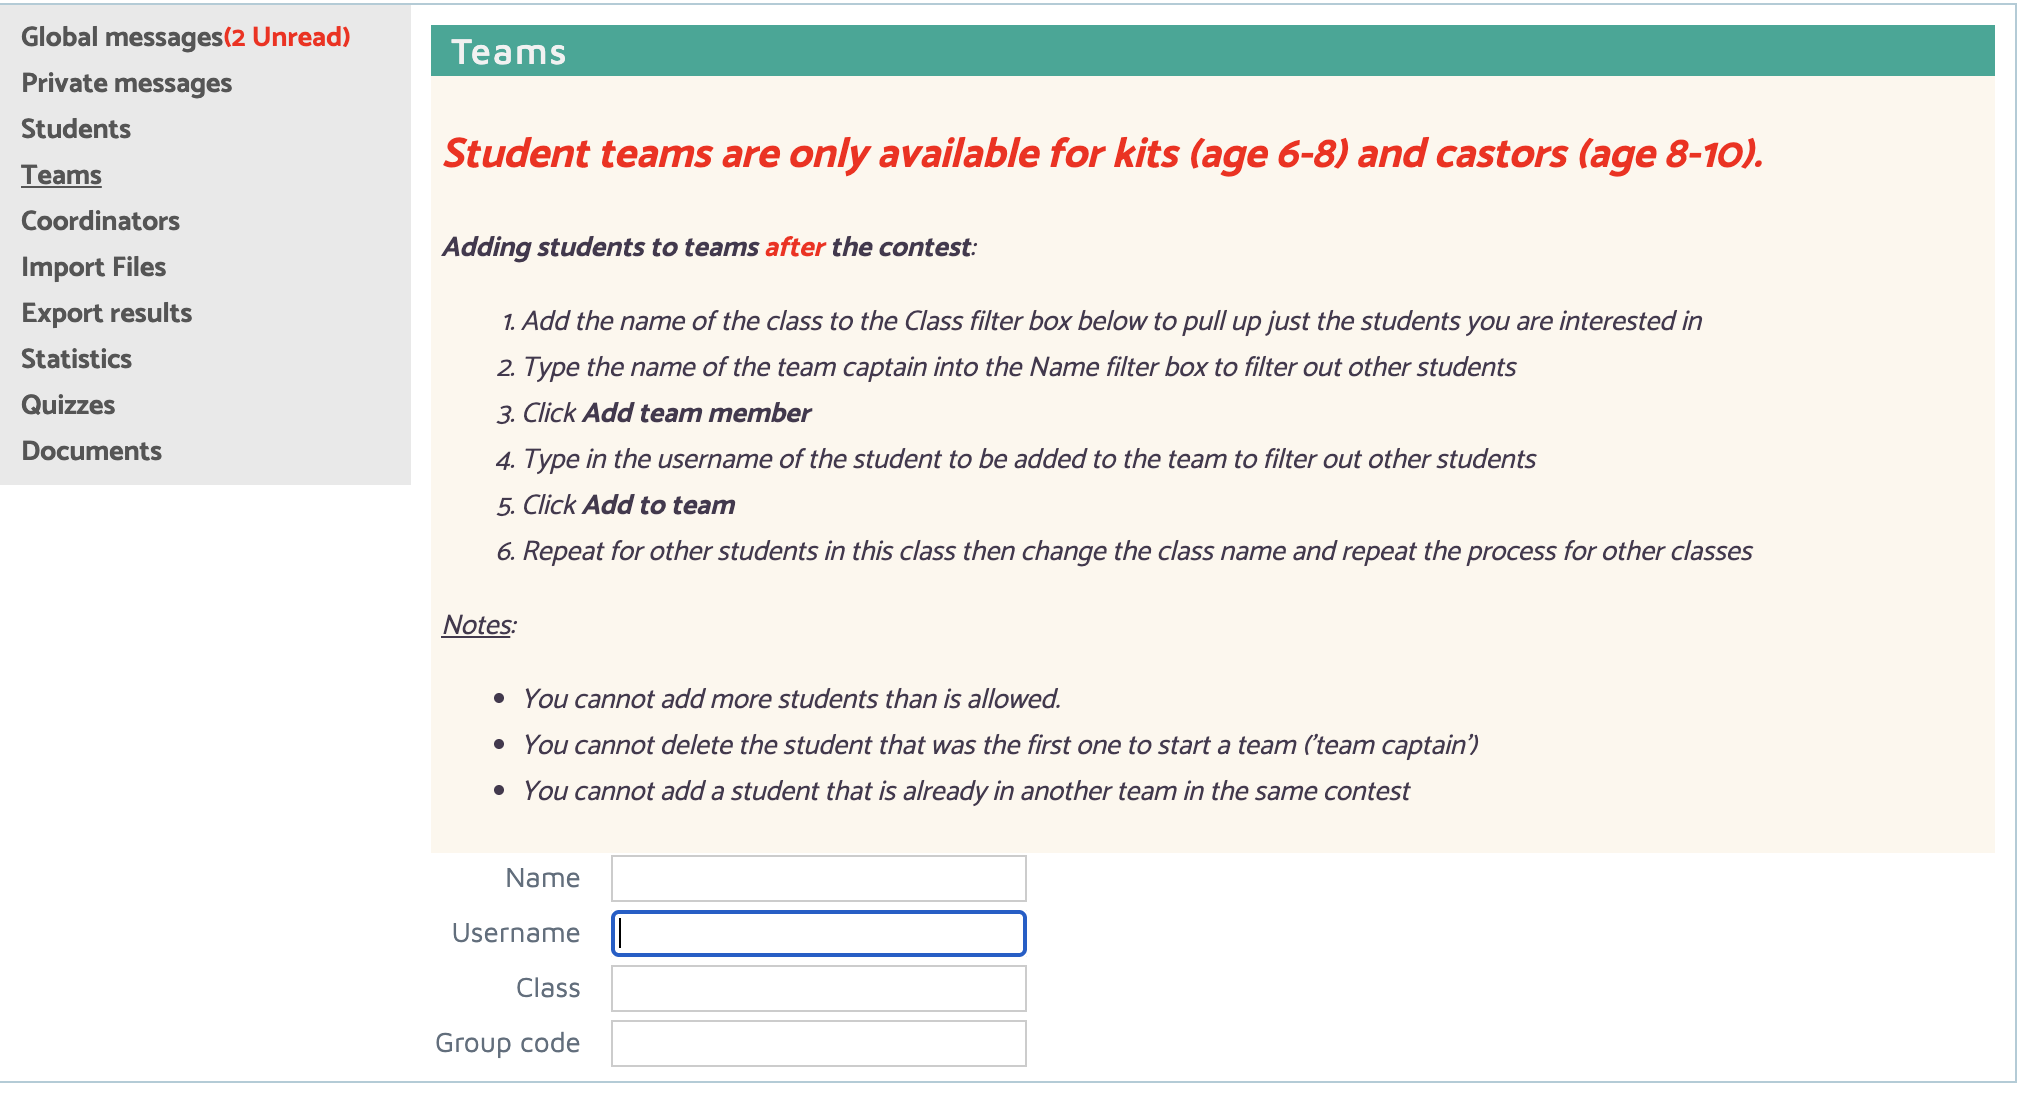Open Documents section
The image size is (2018, 1094).
[92, 451]
